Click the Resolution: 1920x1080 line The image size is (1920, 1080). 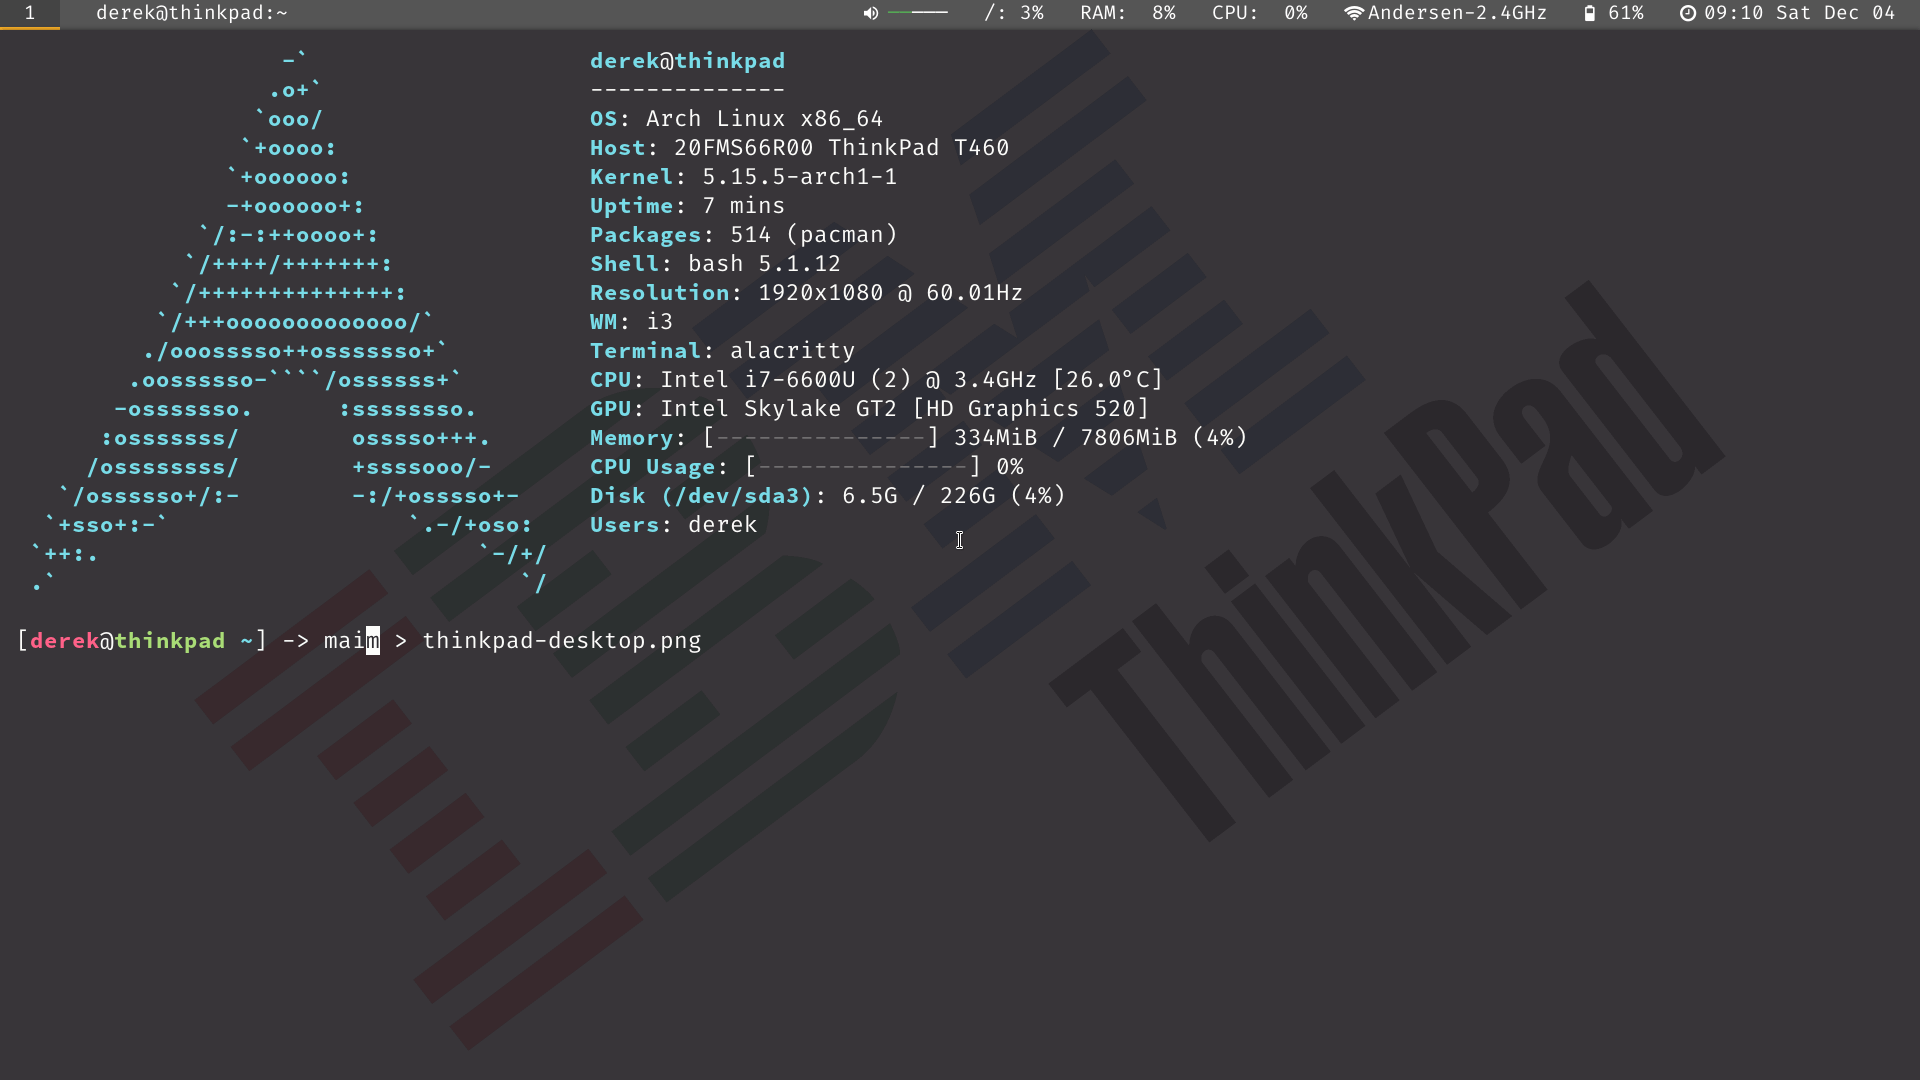pyautogui.click(x=806, y=293)
